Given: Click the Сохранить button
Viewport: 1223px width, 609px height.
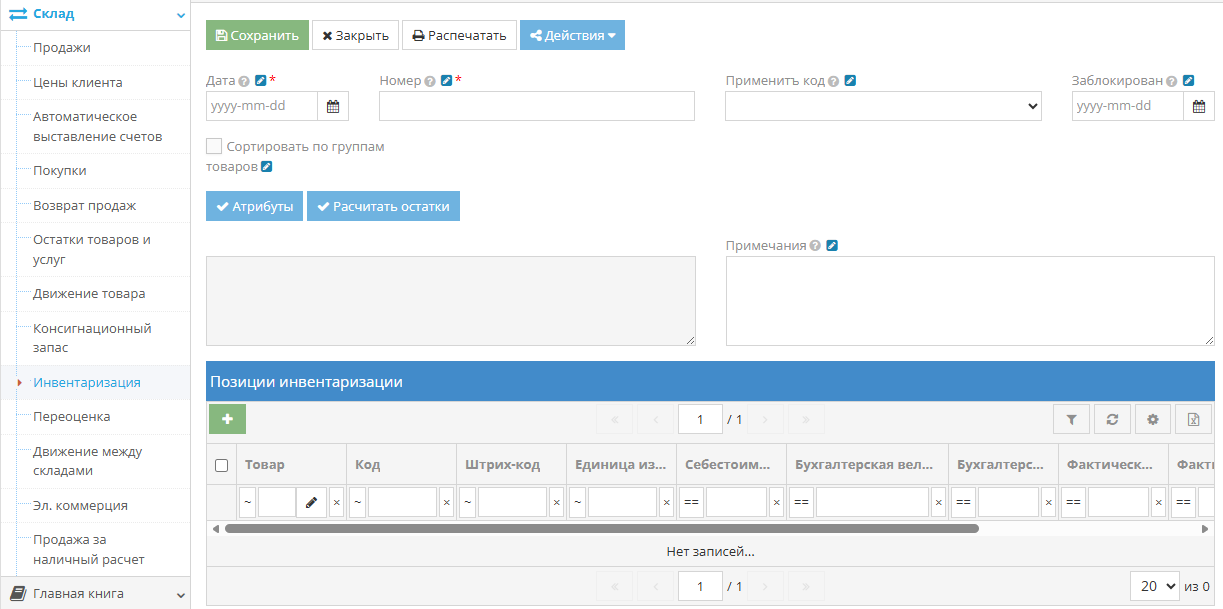Looking at the screenshot, I should coord(257,35).
